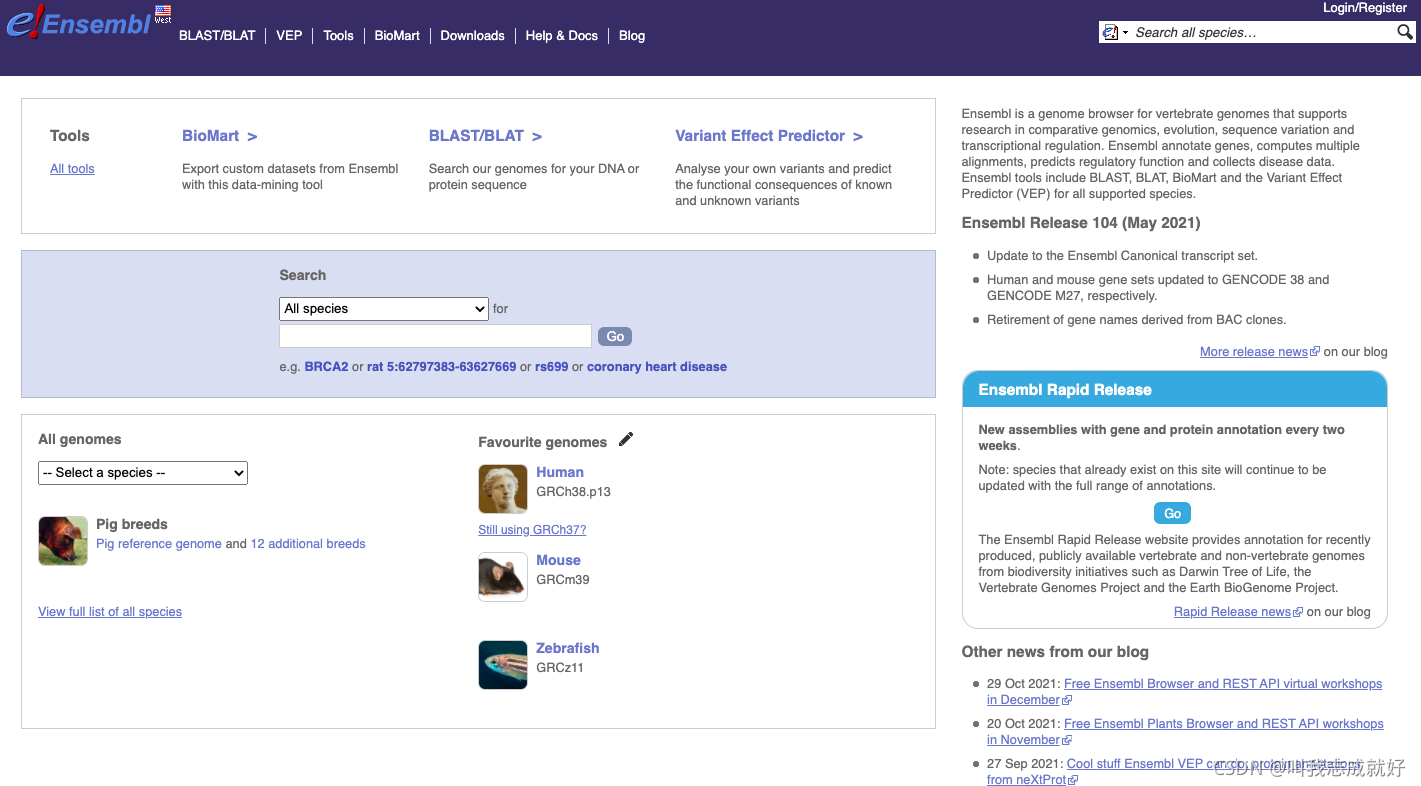The image size is (1421, 786).
Task: Open Blog in the top menu
Action: click(632, 36)
